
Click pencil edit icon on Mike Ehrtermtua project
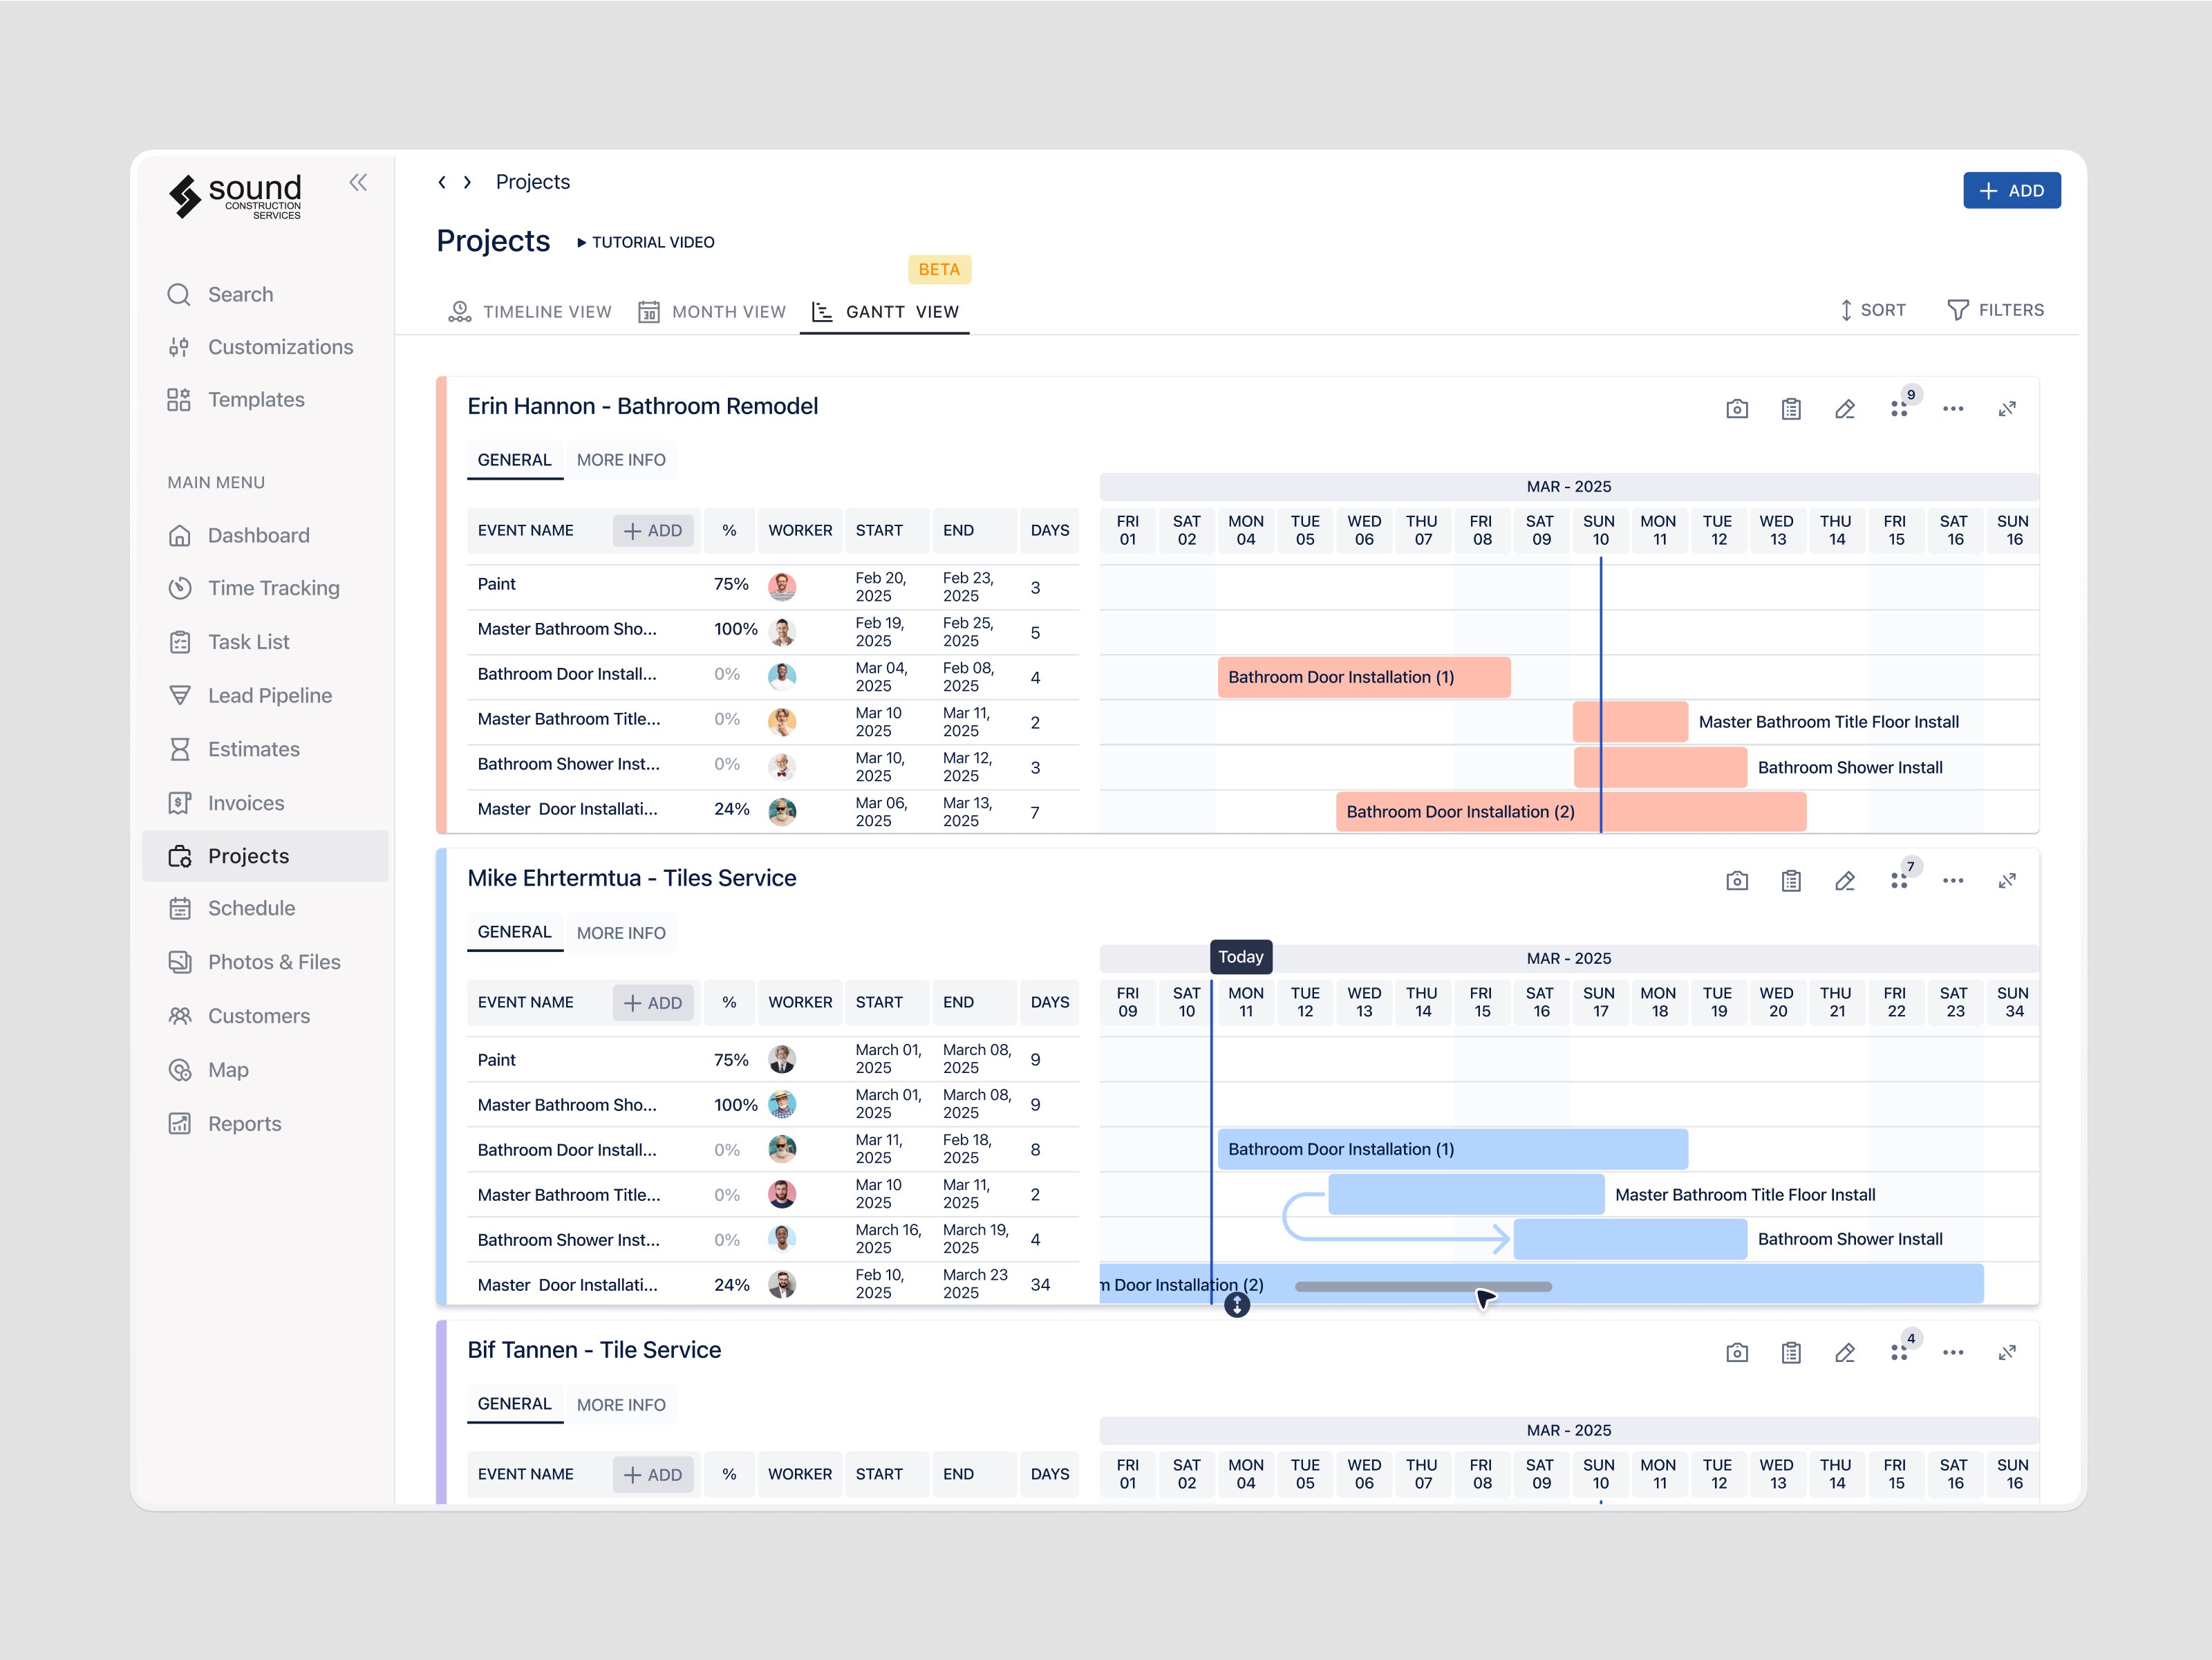tap(1845, 881)
